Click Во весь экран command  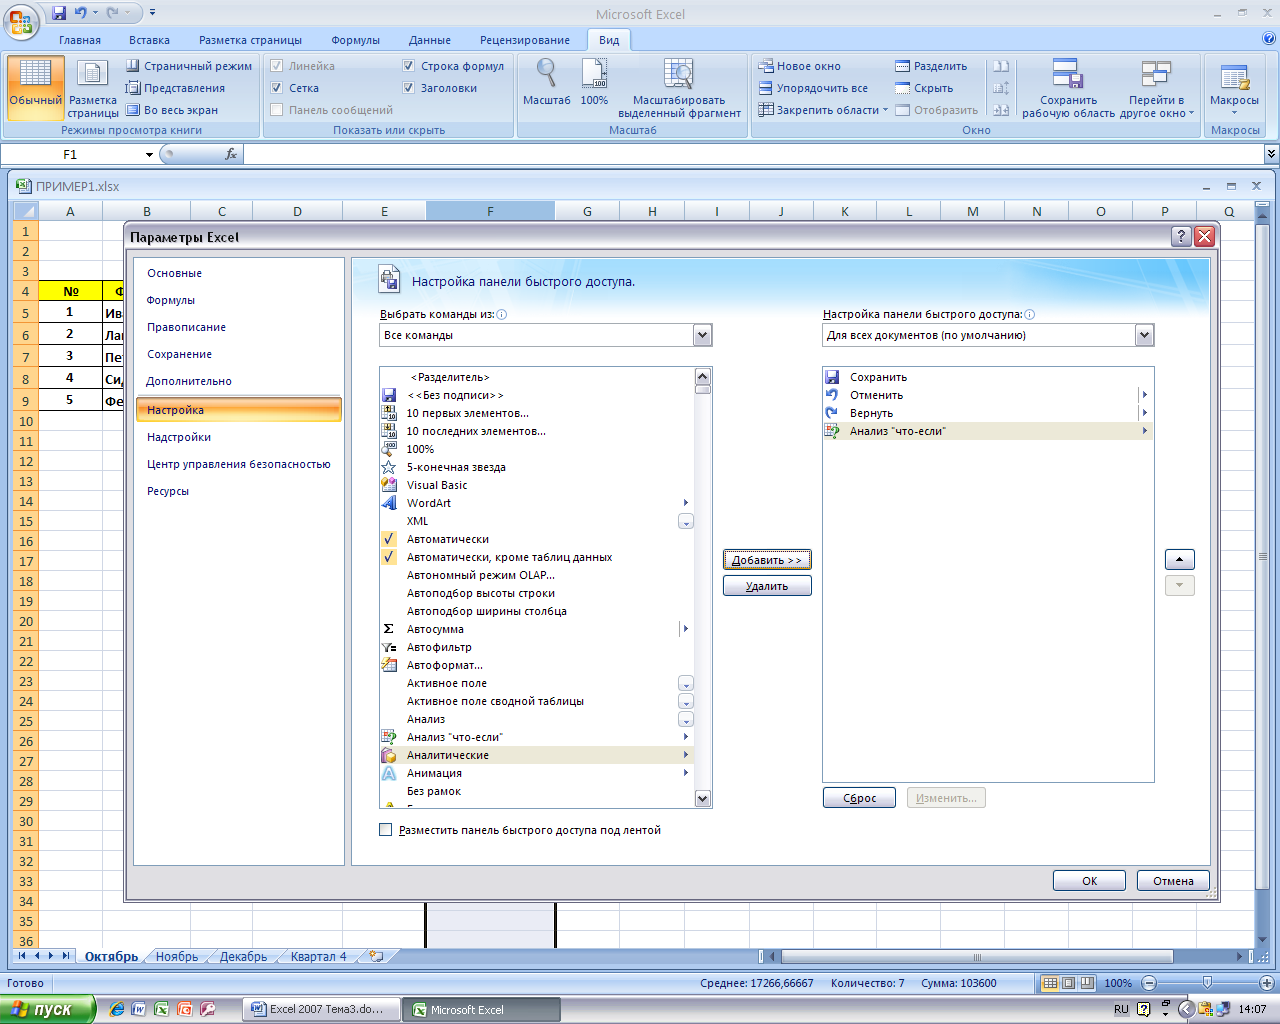pos(172,110)
